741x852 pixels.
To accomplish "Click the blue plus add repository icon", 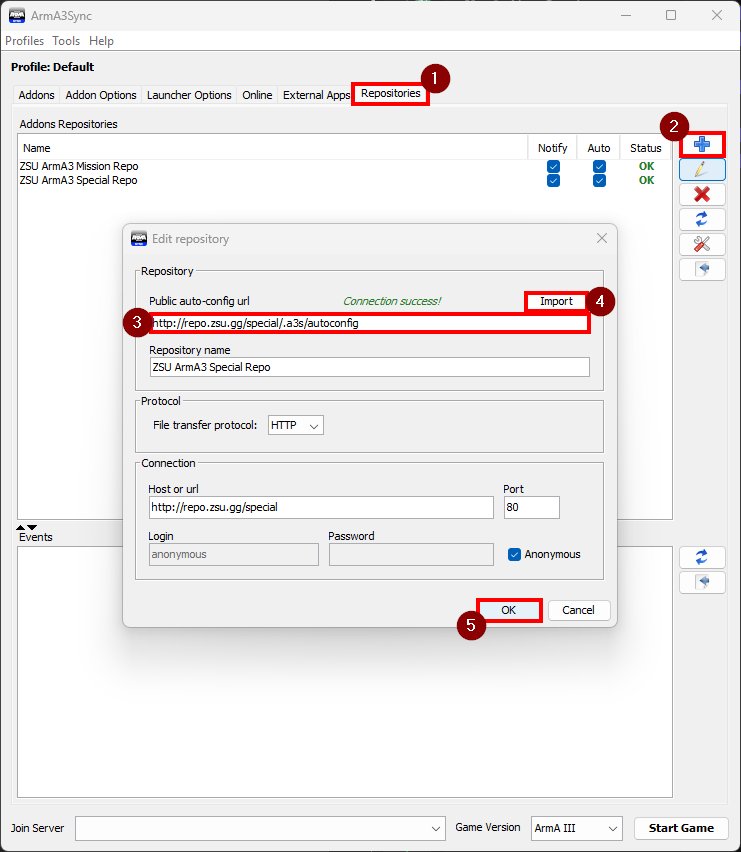I will pos(702,144).
